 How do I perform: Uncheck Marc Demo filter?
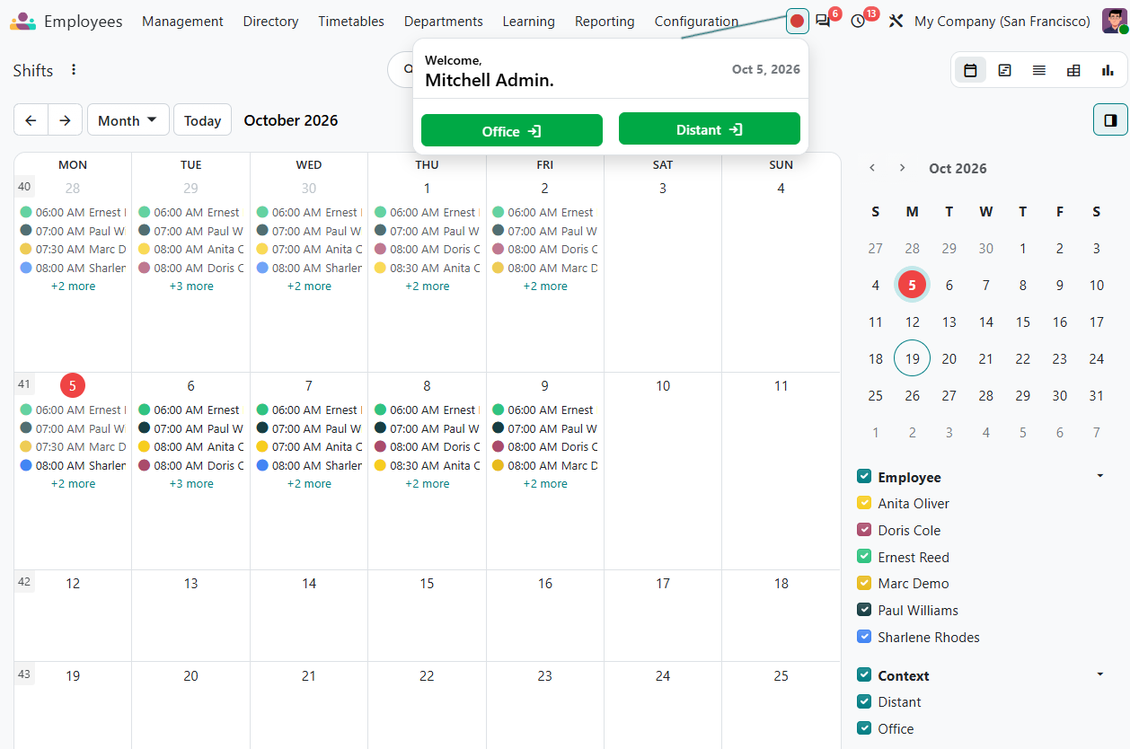tap(864, 582)
